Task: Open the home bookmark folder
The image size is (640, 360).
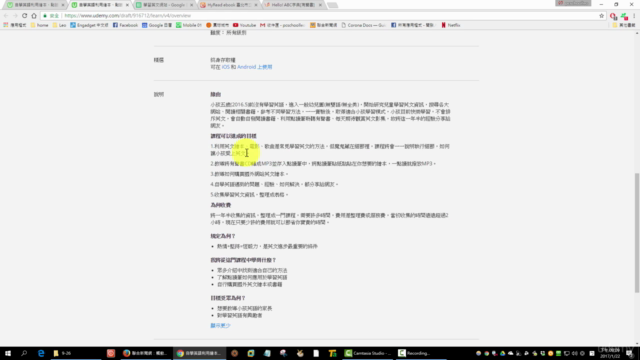Action: click(40, 25)
